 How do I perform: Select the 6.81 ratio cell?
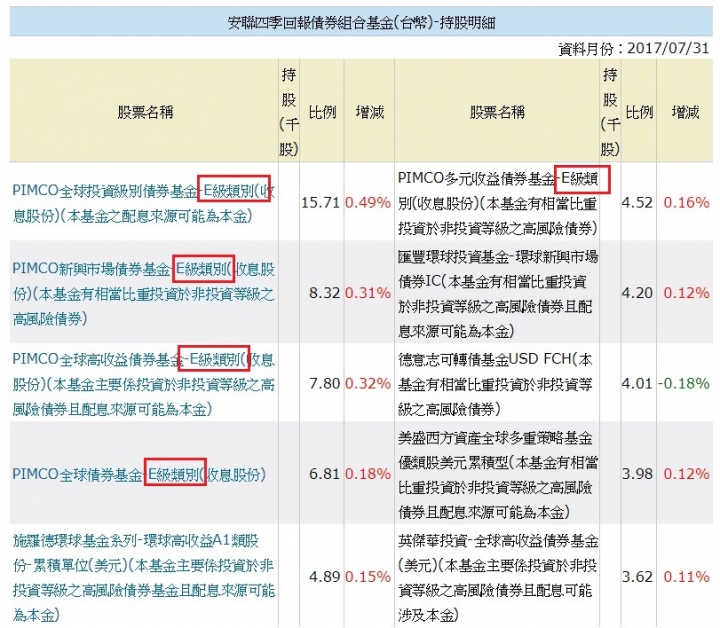(x=324, y=474)
